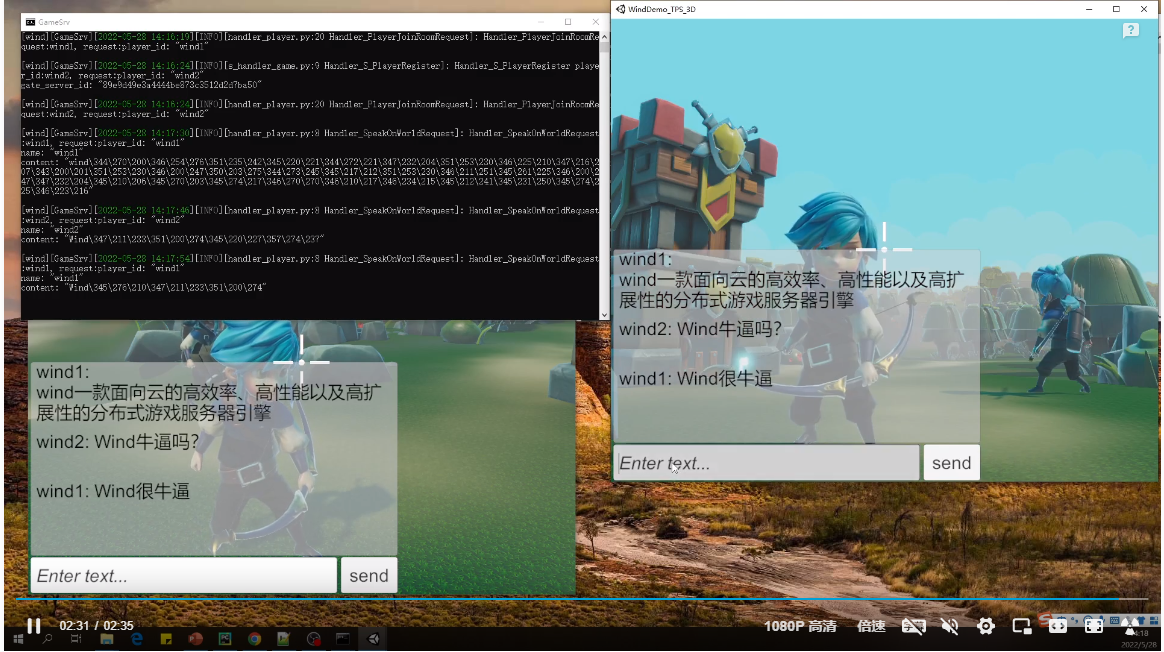Screen dimensions: 1164x652
Task: Click send in the right WindDemo chat
Action: coord(952,463)
